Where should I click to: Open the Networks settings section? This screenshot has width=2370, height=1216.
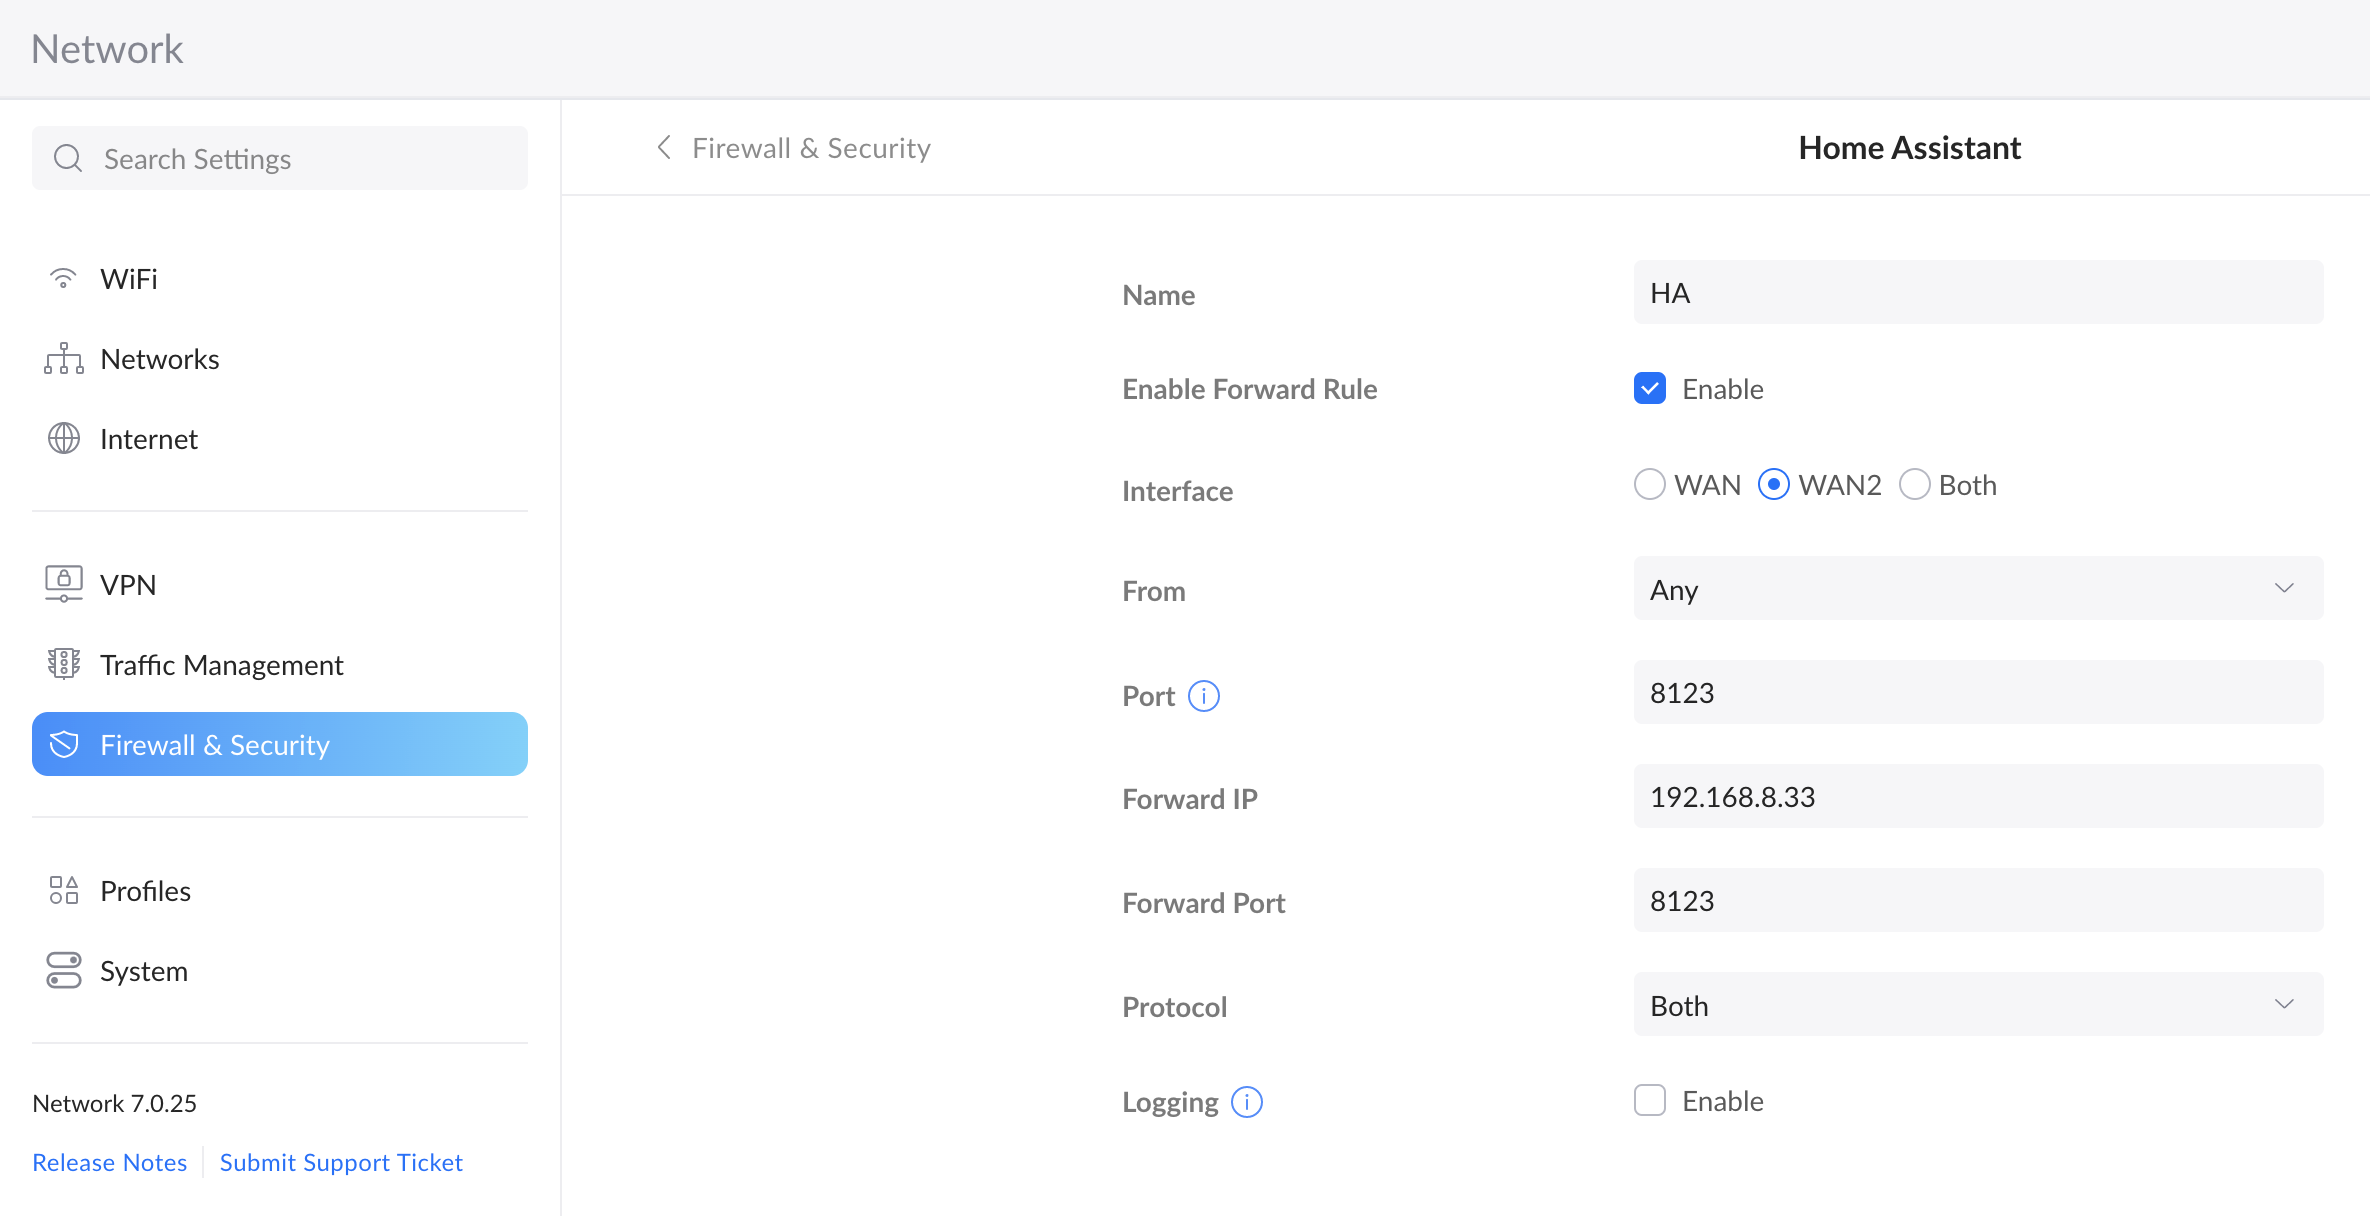[x=280, y=358]
